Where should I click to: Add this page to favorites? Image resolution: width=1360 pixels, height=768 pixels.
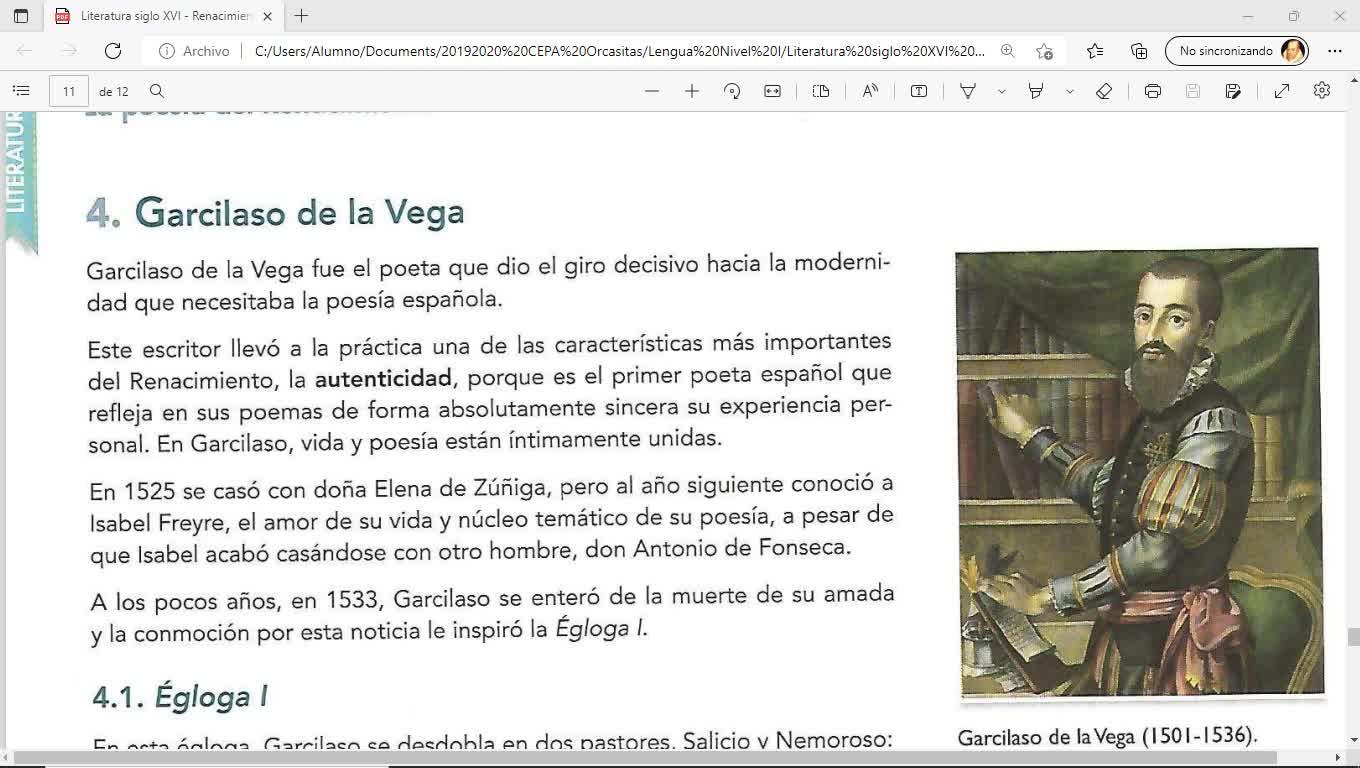click(x=1044, y=51)
